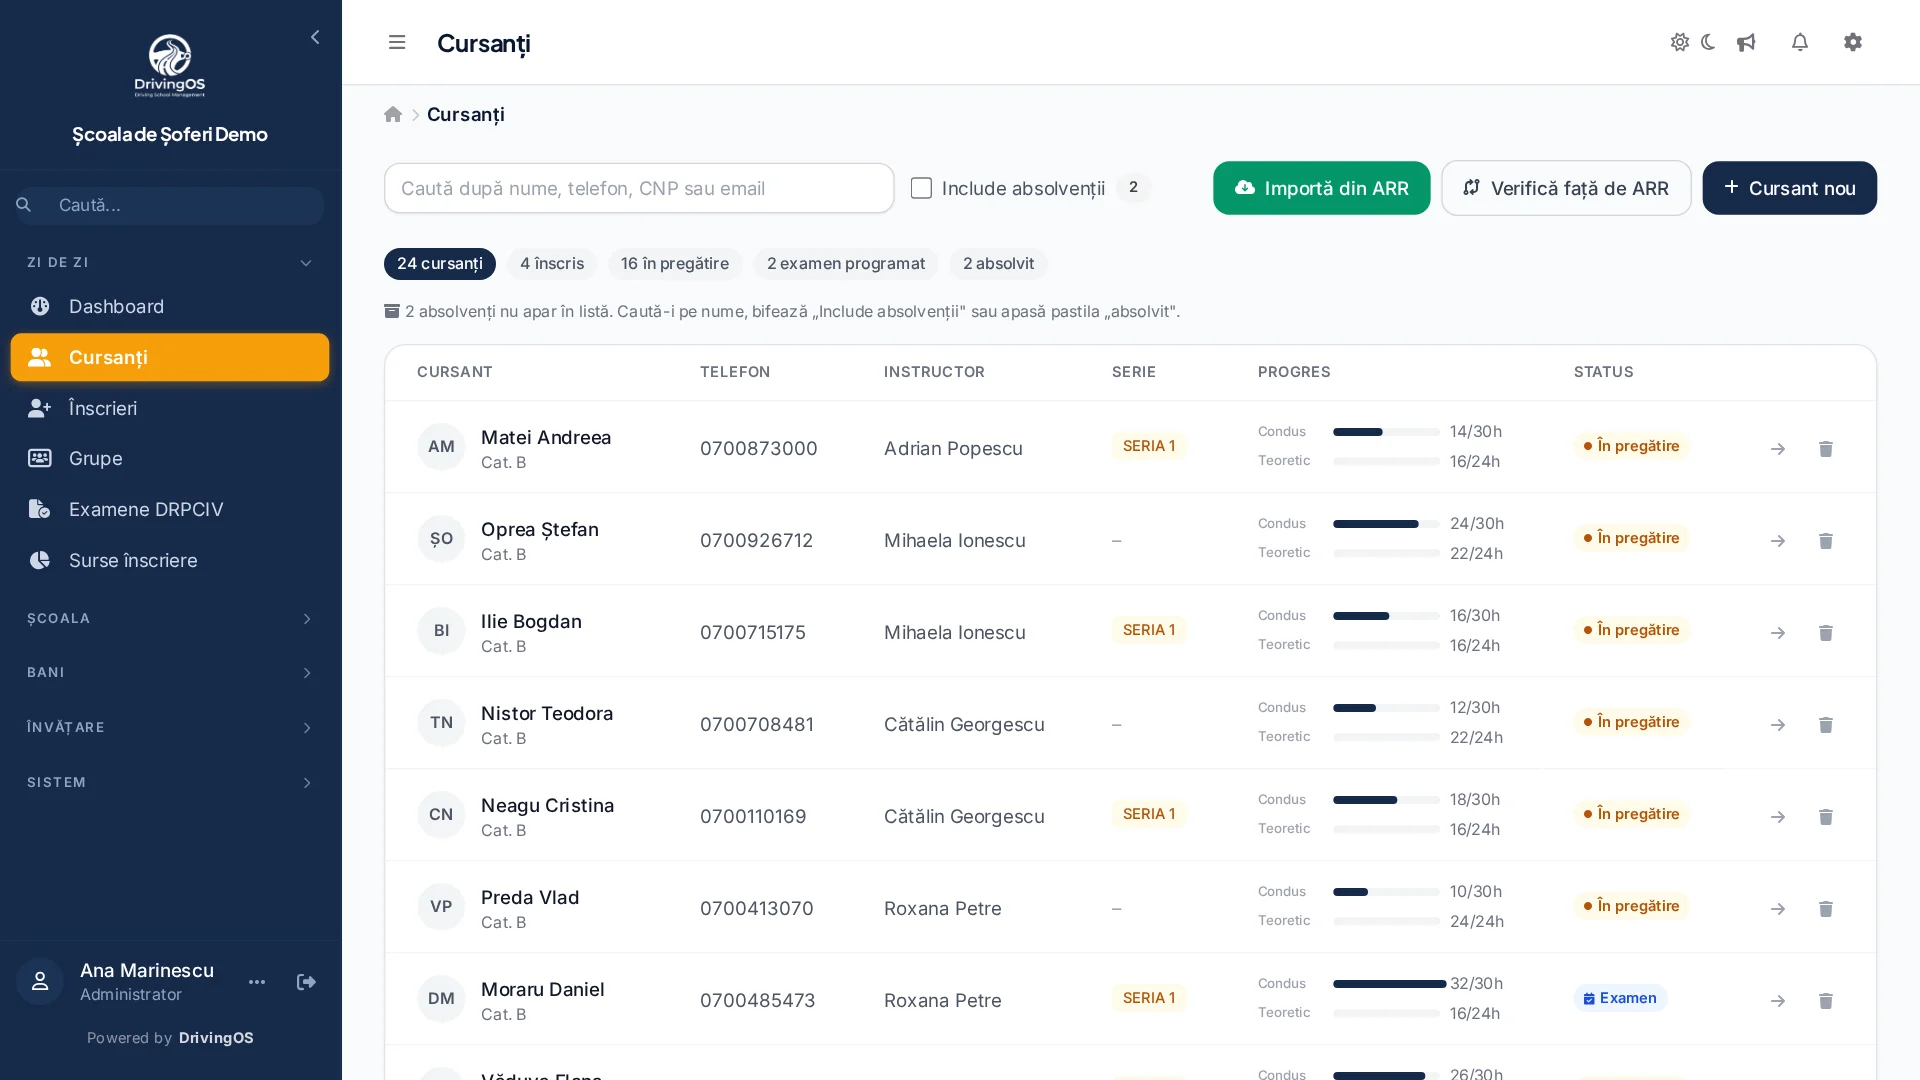Image resolution: width=1920 pixels, height=1080 pixels.
Task: Open Nistor Teodora details arrow
Action: click(1778, 725)
